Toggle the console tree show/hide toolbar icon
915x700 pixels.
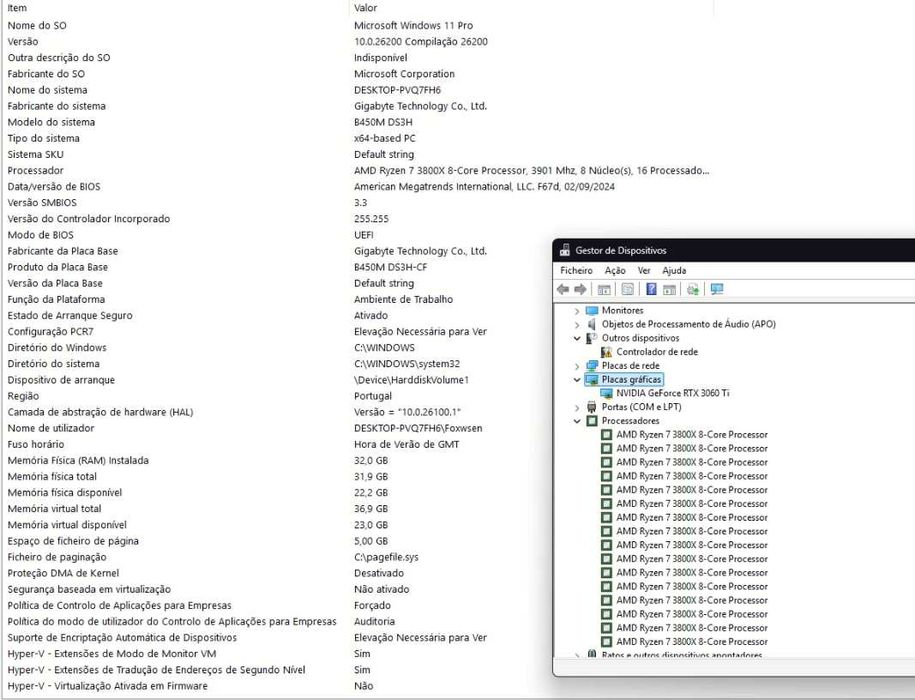(x=604, y=289)
